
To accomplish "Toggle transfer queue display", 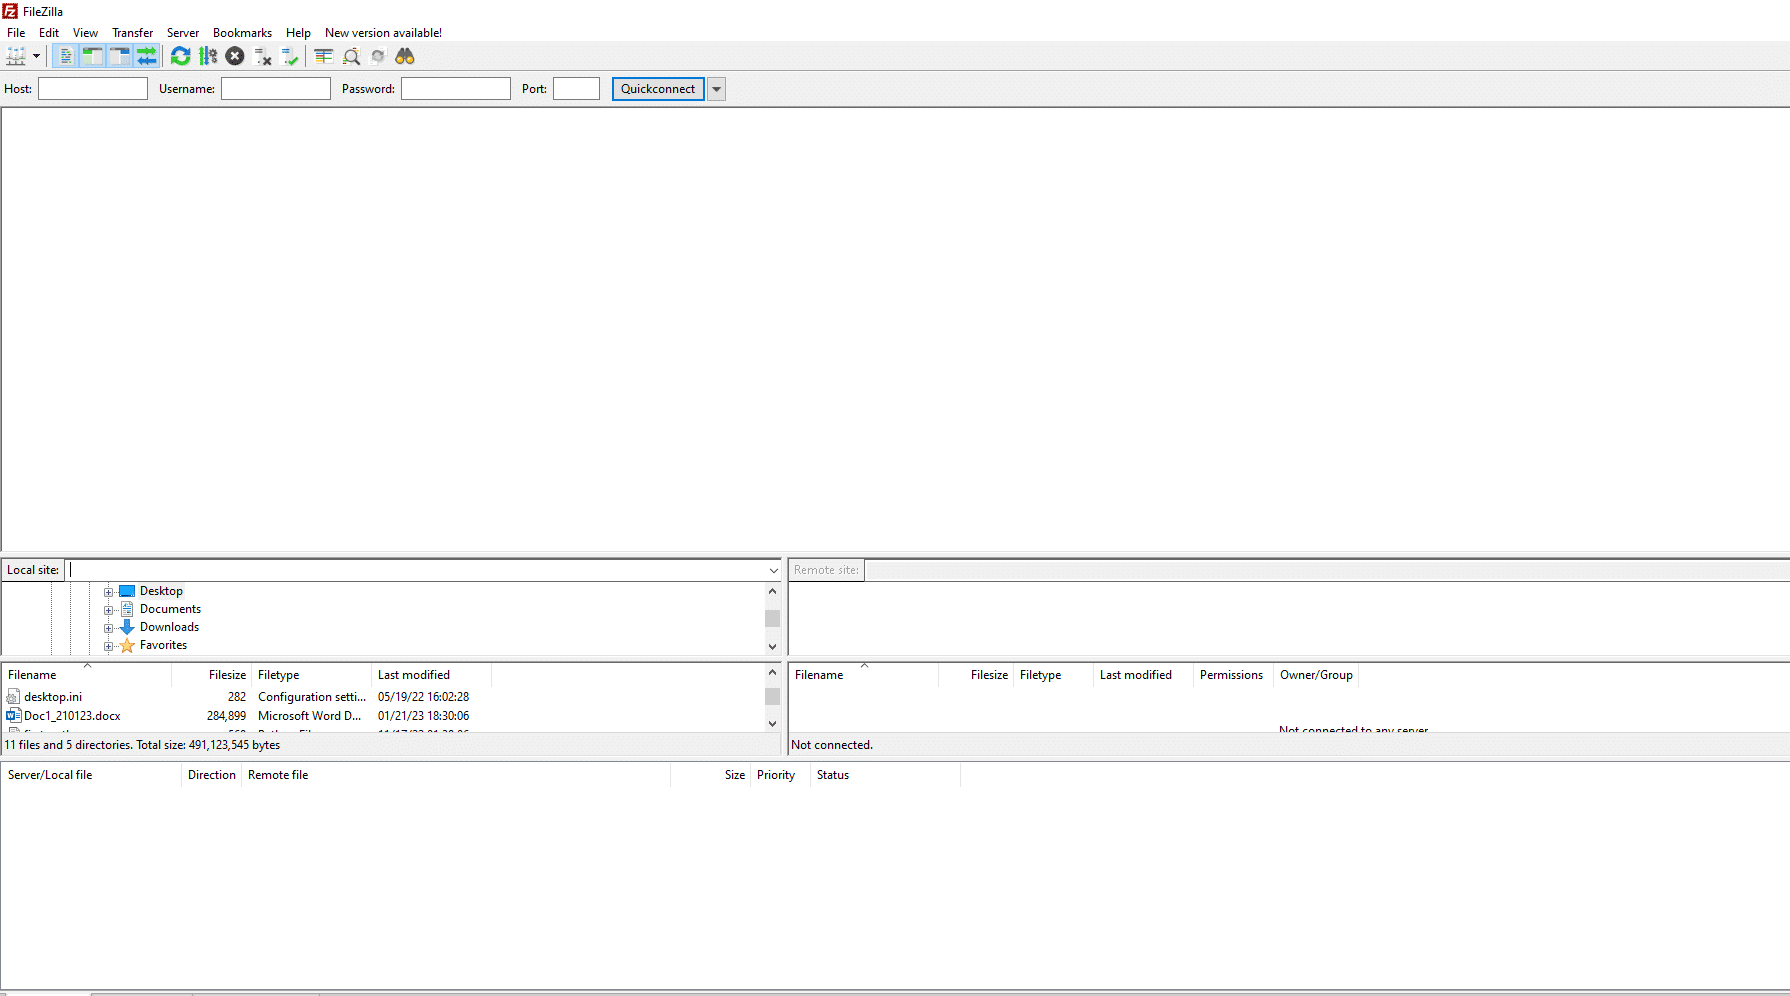I will tap(146, 56).
